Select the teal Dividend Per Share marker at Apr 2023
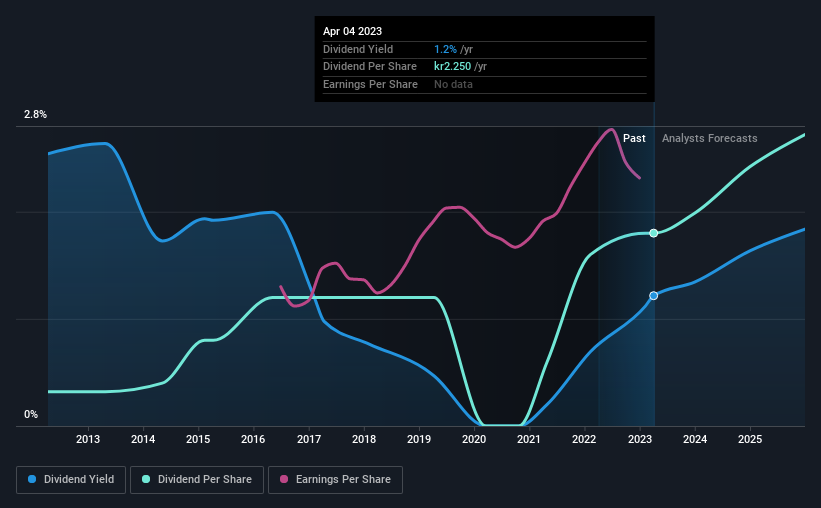Screen dimensions: 821x508 tap(653, 233)
